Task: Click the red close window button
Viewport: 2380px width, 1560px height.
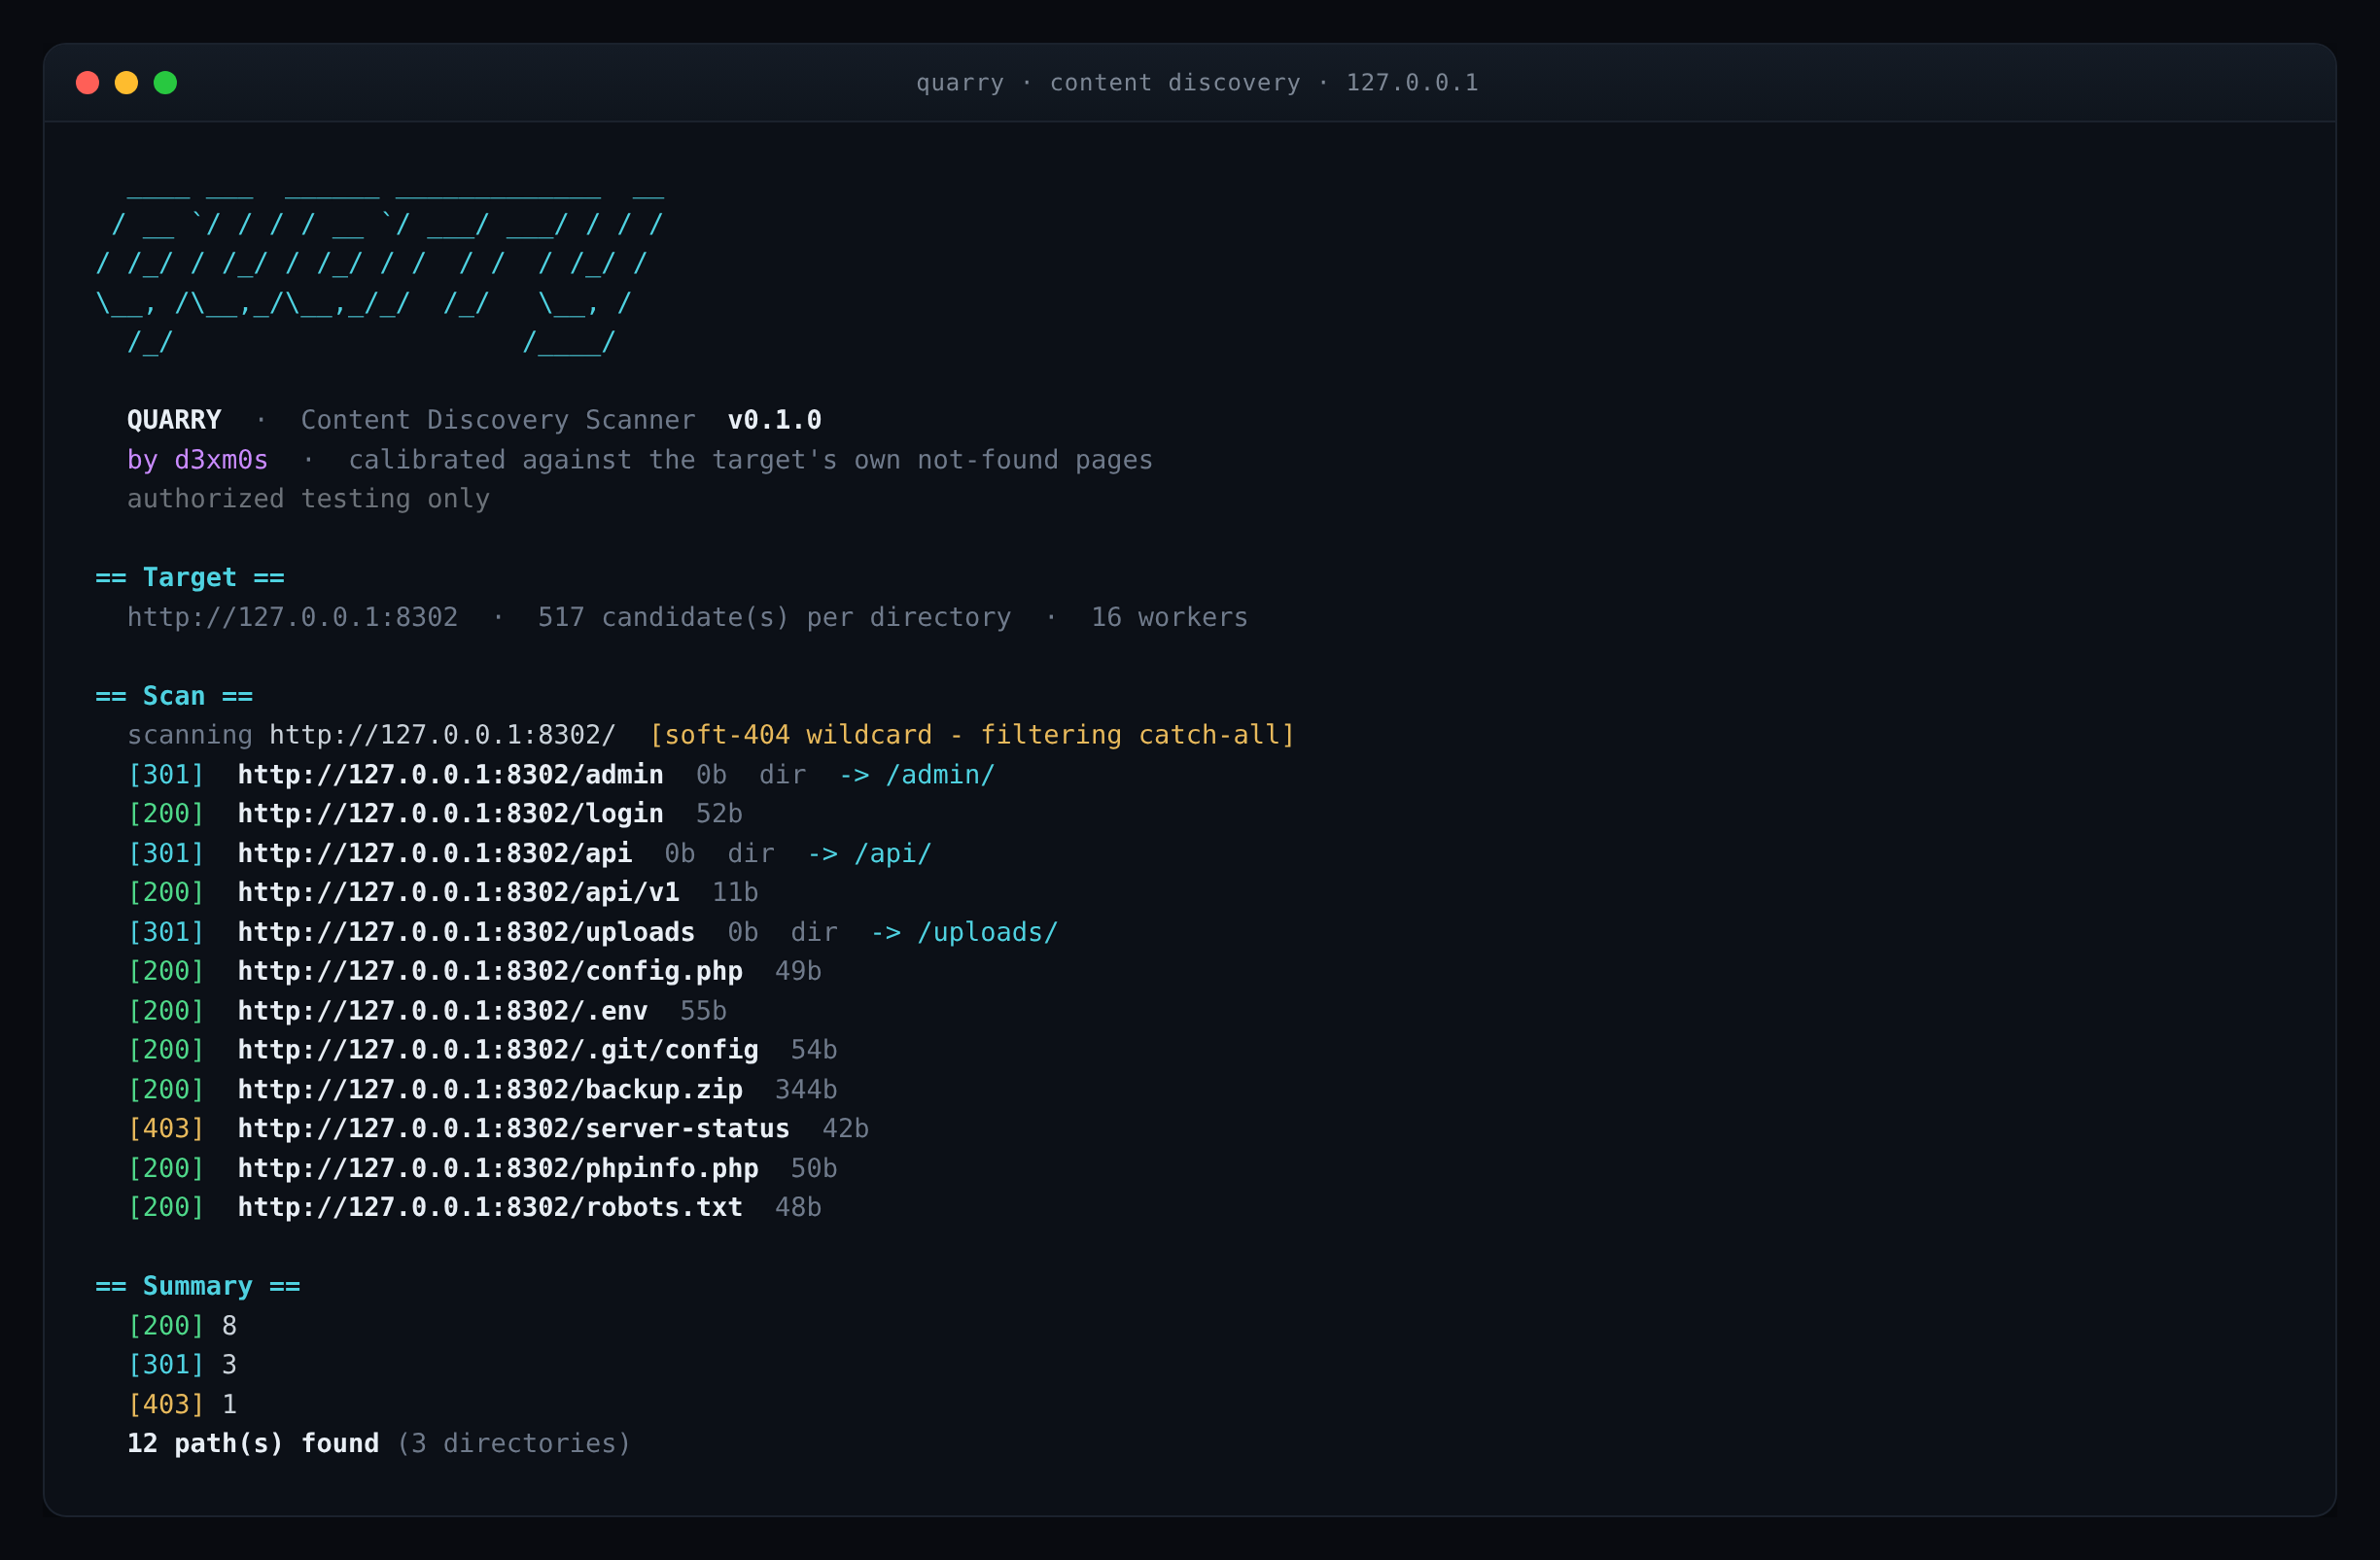Action: pos(87,82)
